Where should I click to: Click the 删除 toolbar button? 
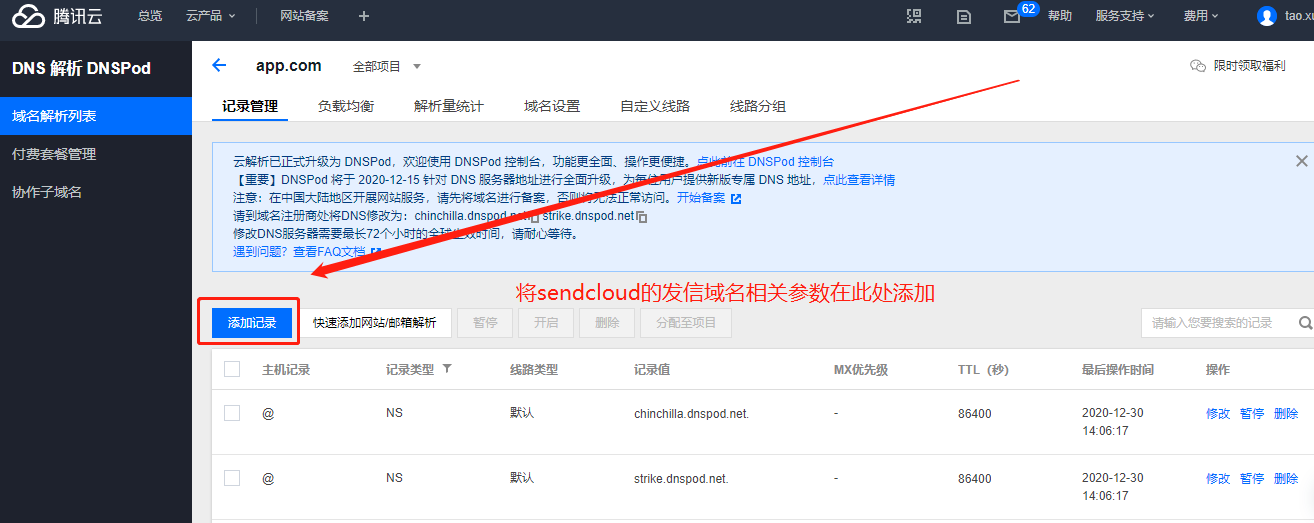click(x=607, y=323)
